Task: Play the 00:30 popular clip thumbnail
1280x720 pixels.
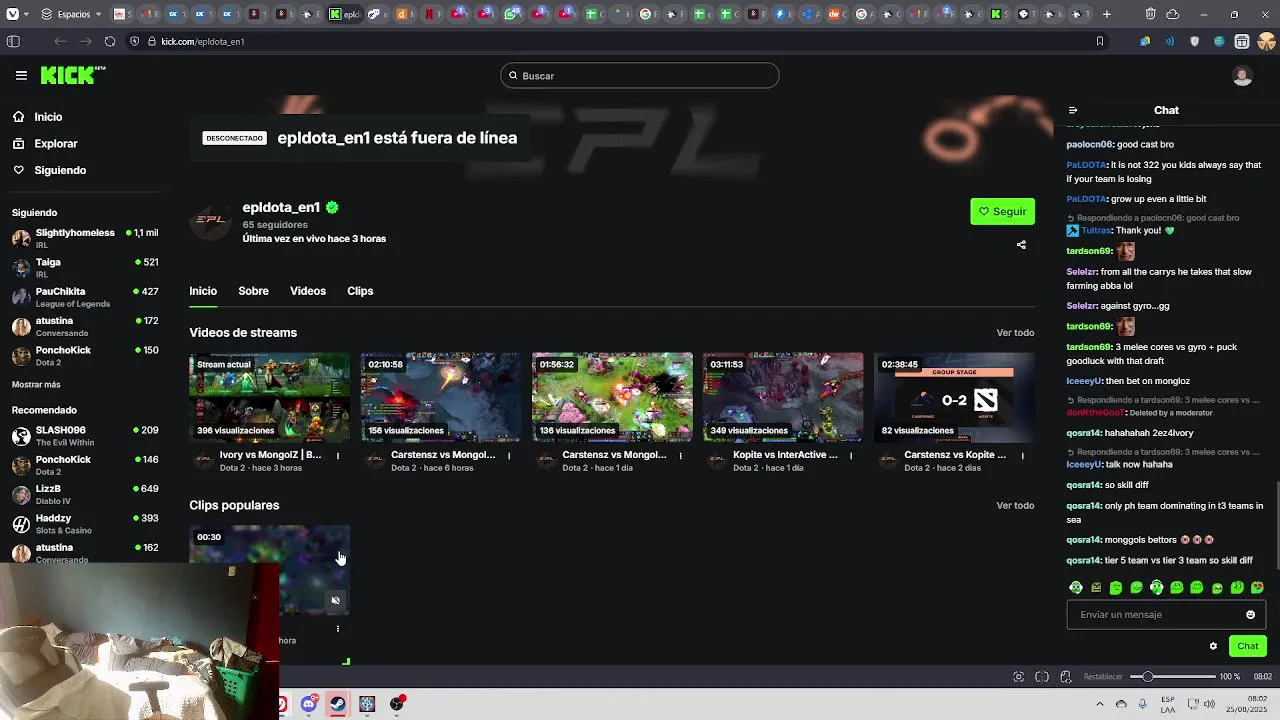Action: click(x=270, y=570)
